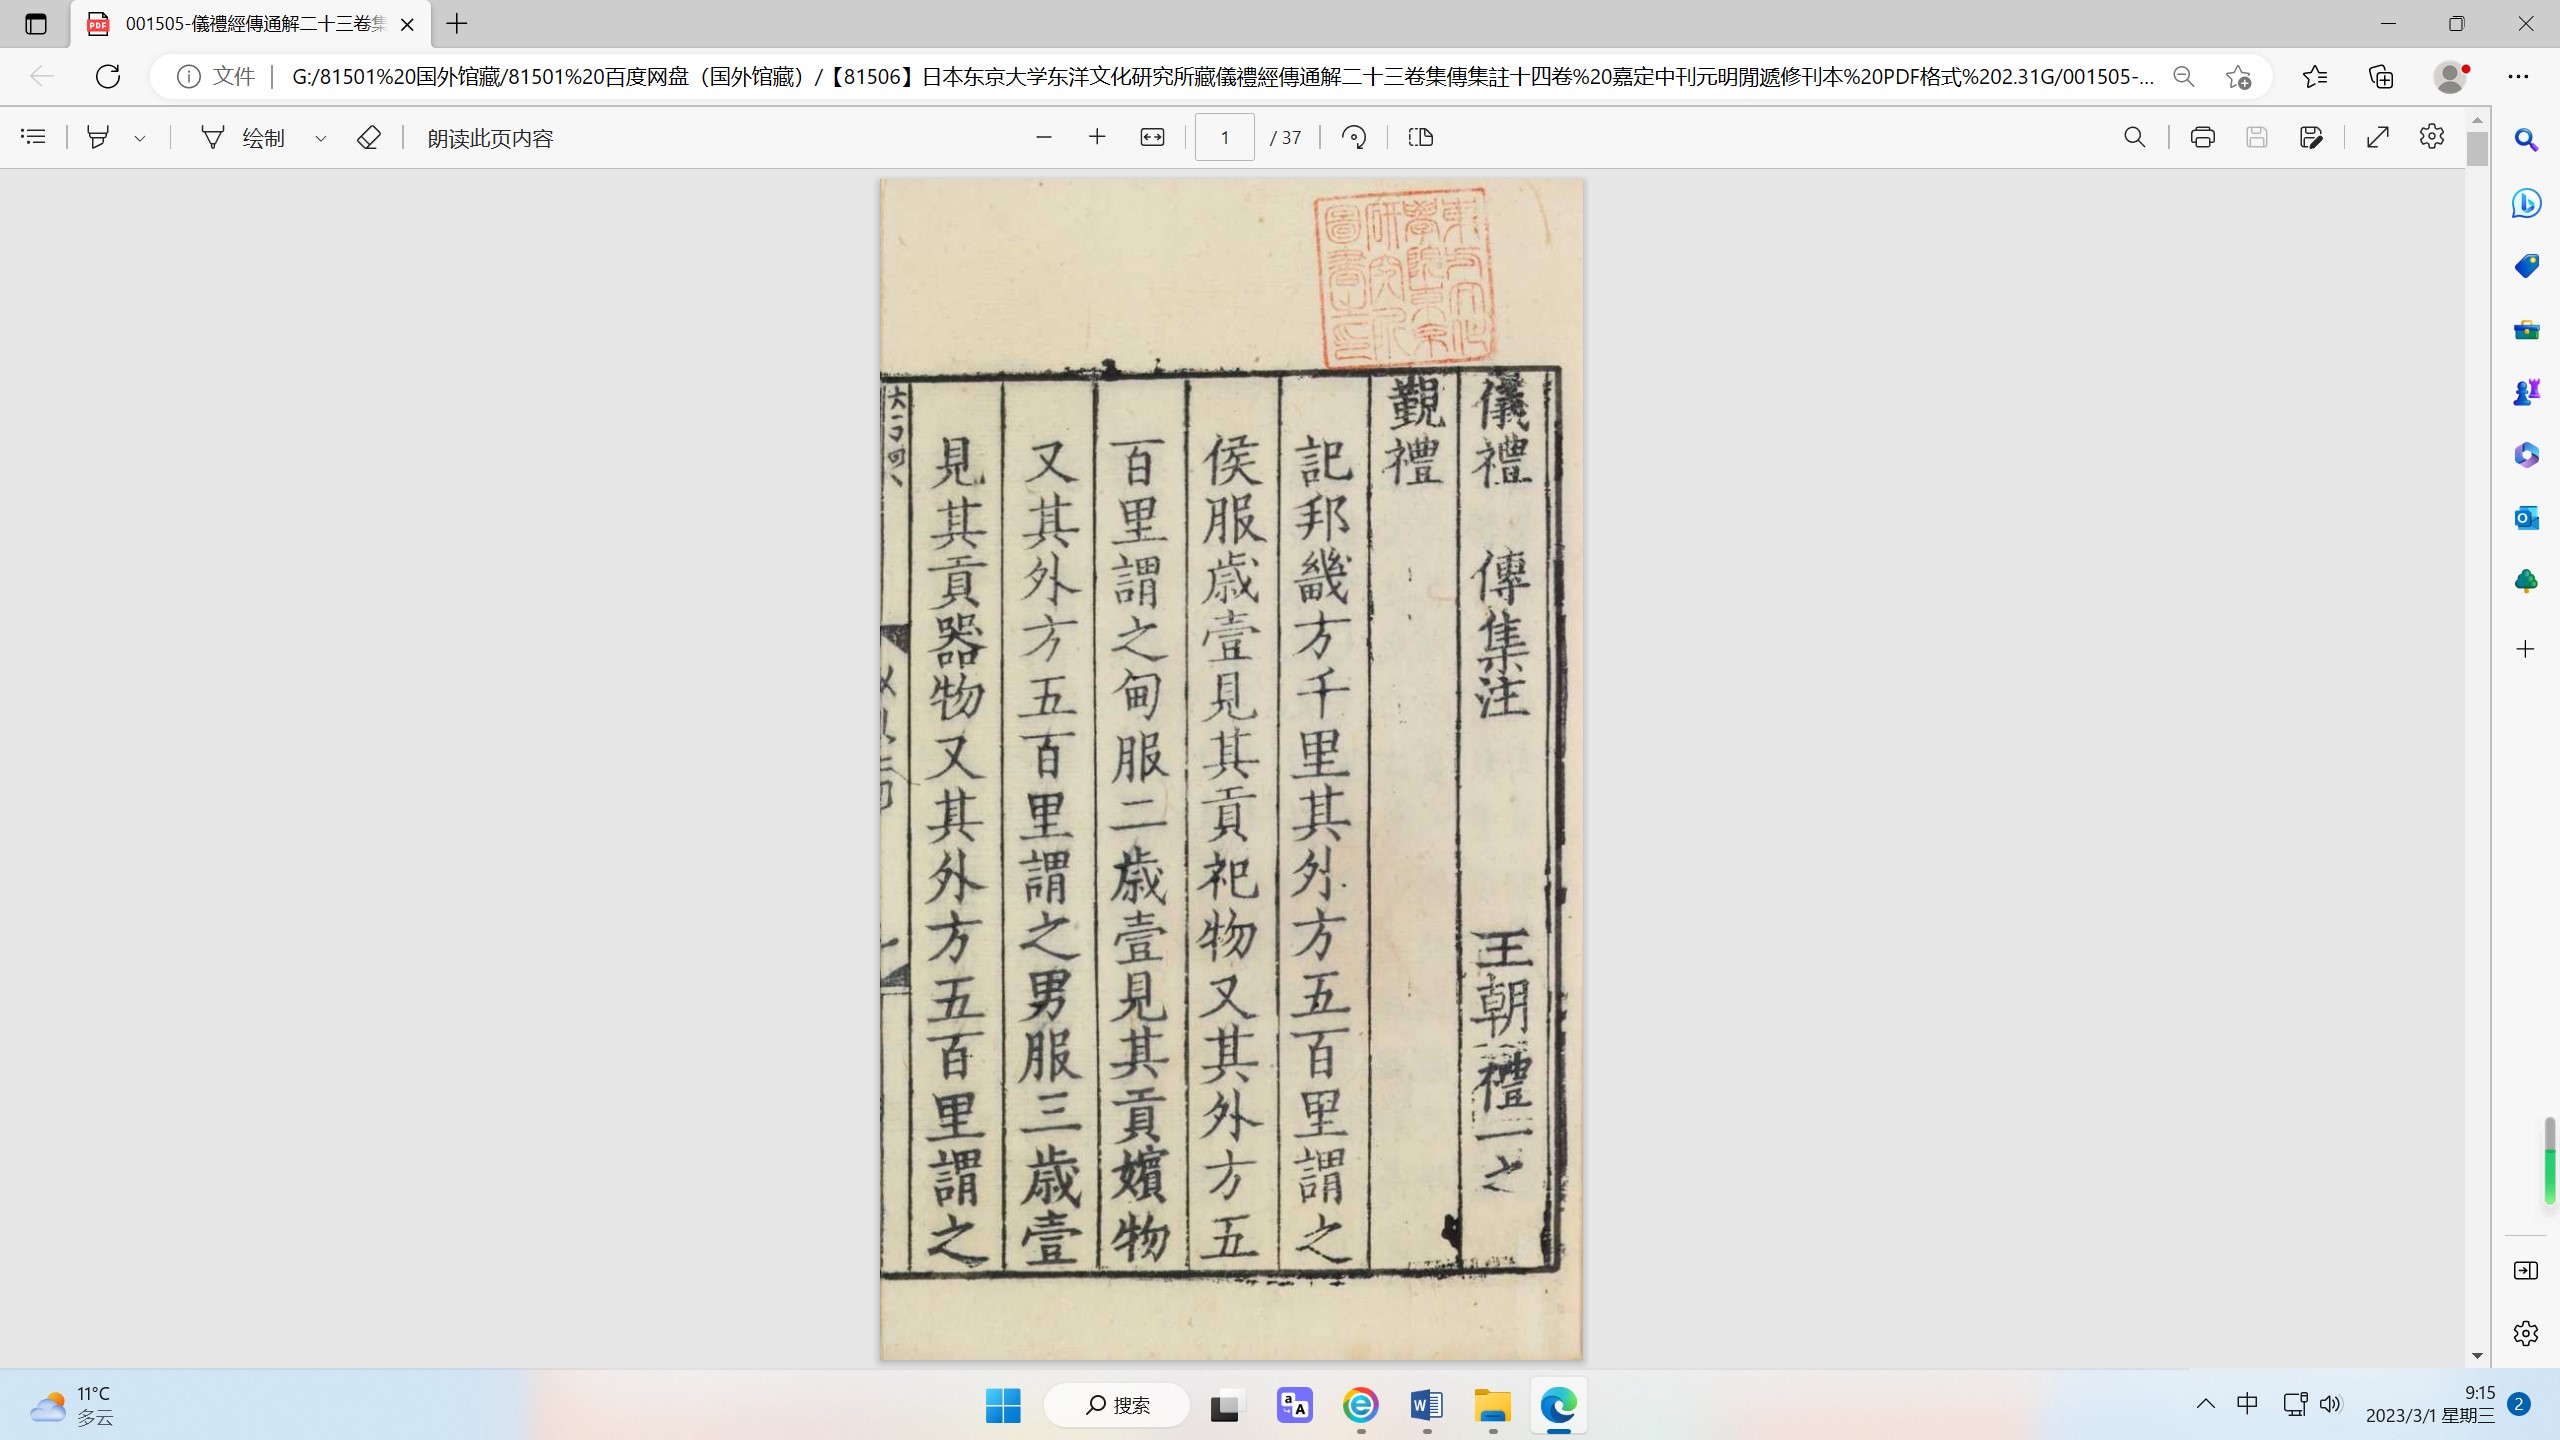
Task: Zoom out the PDF page
Action: 1043,137
